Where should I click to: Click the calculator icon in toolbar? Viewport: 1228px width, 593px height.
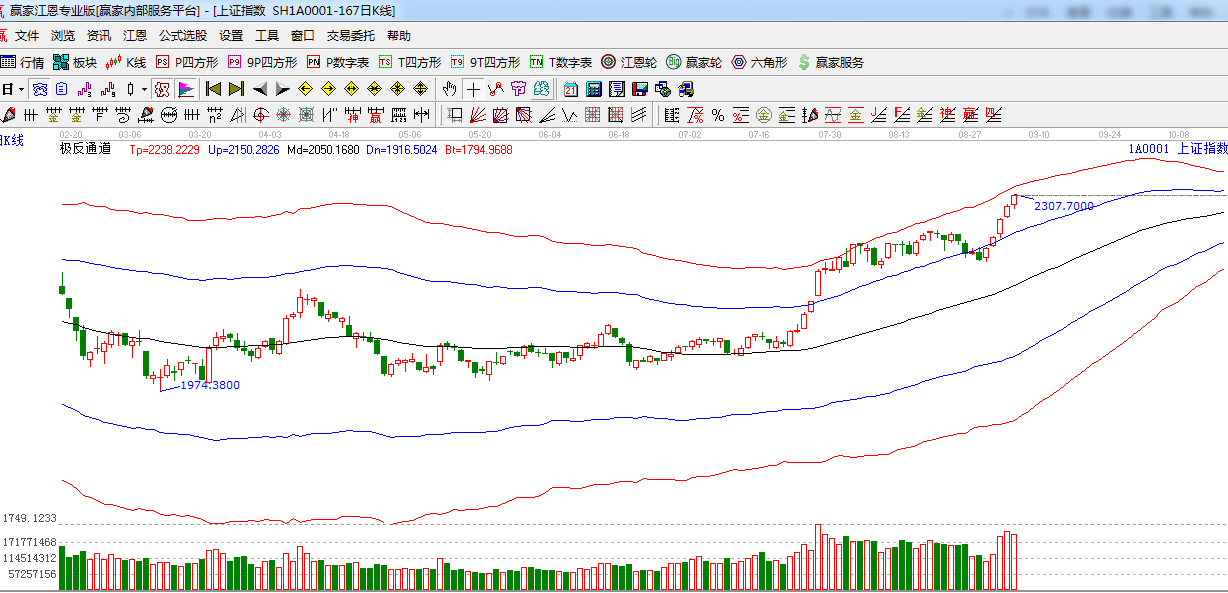(594, 89)
